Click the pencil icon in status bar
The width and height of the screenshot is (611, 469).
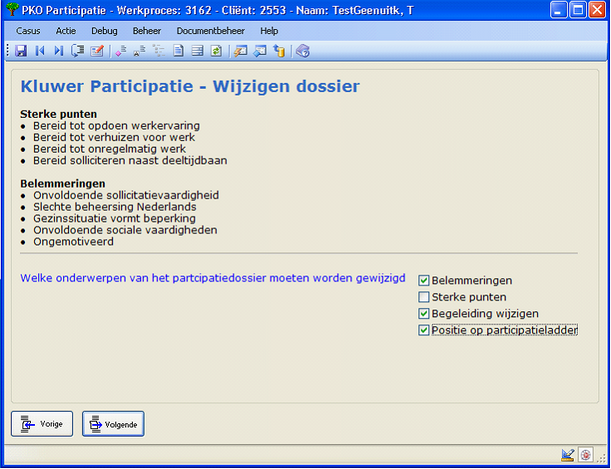(568, 455)
